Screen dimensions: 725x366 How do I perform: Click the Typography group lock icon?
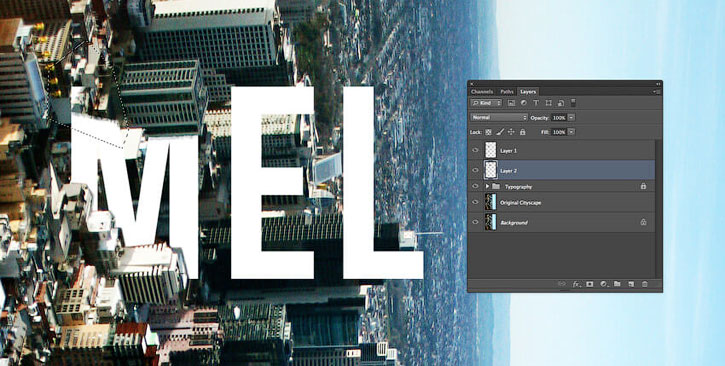[643, 186]
